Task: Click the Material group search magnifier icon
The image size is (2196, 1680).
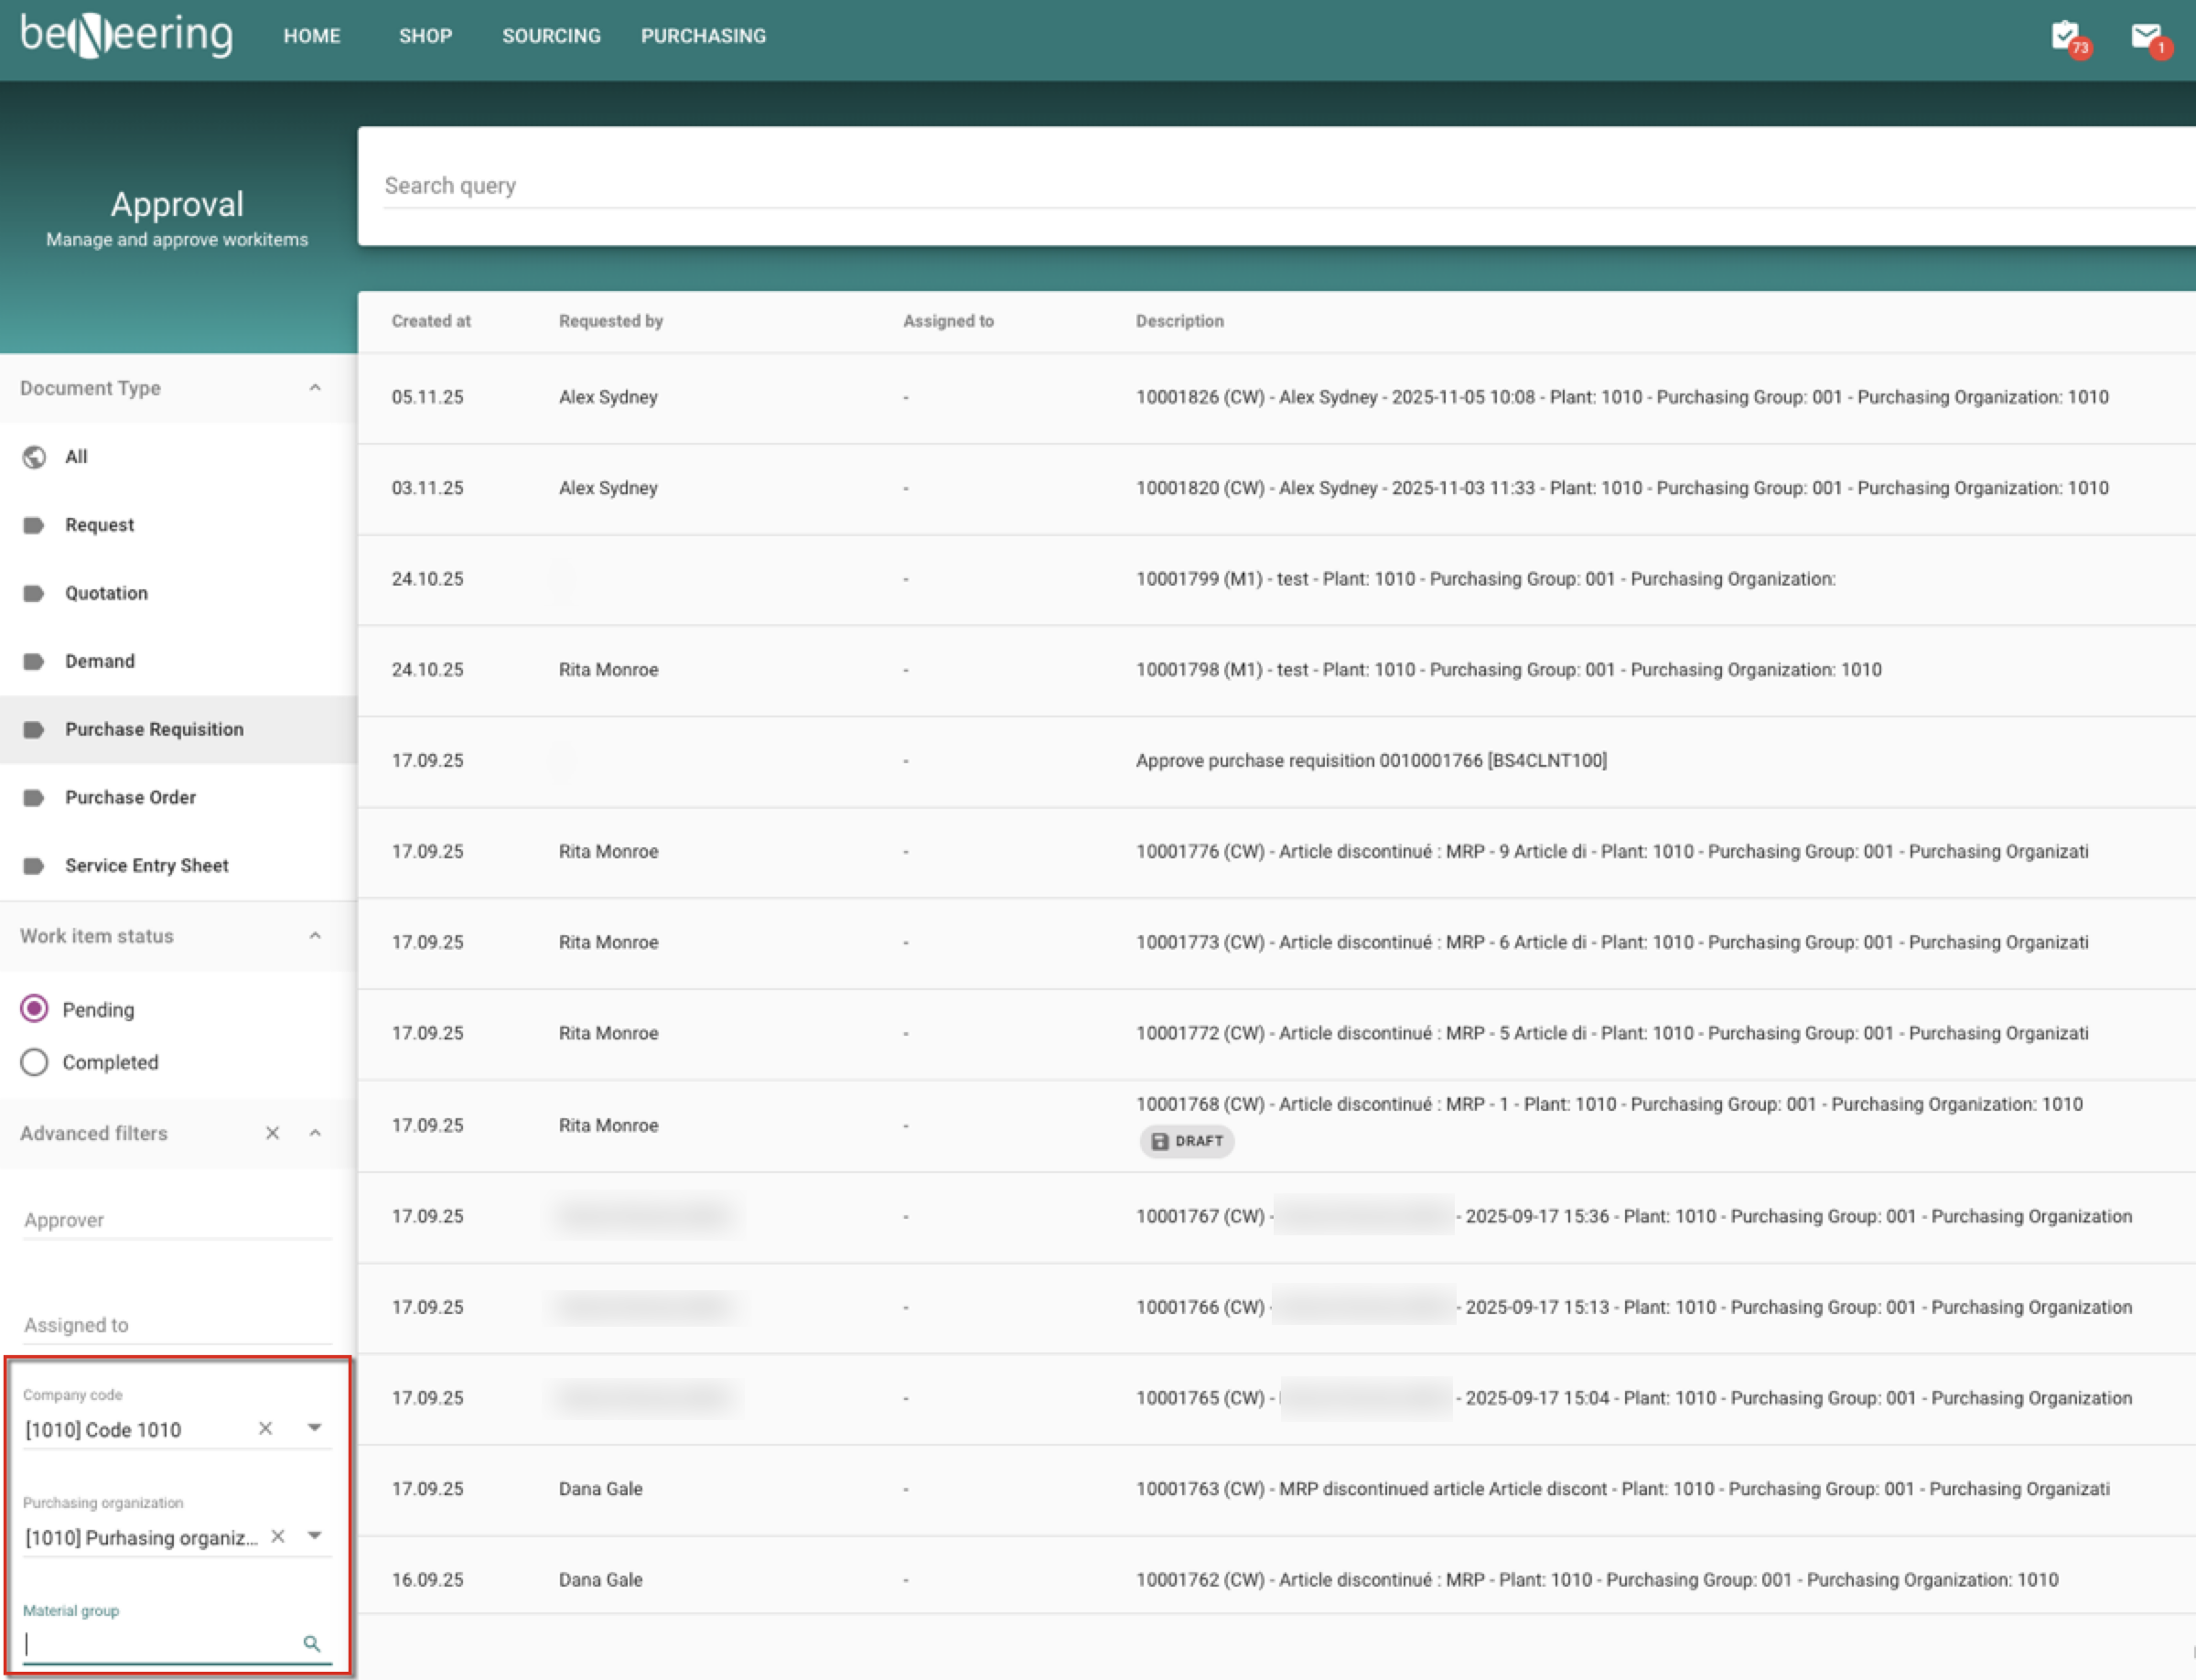Action: click(311, 1643)
